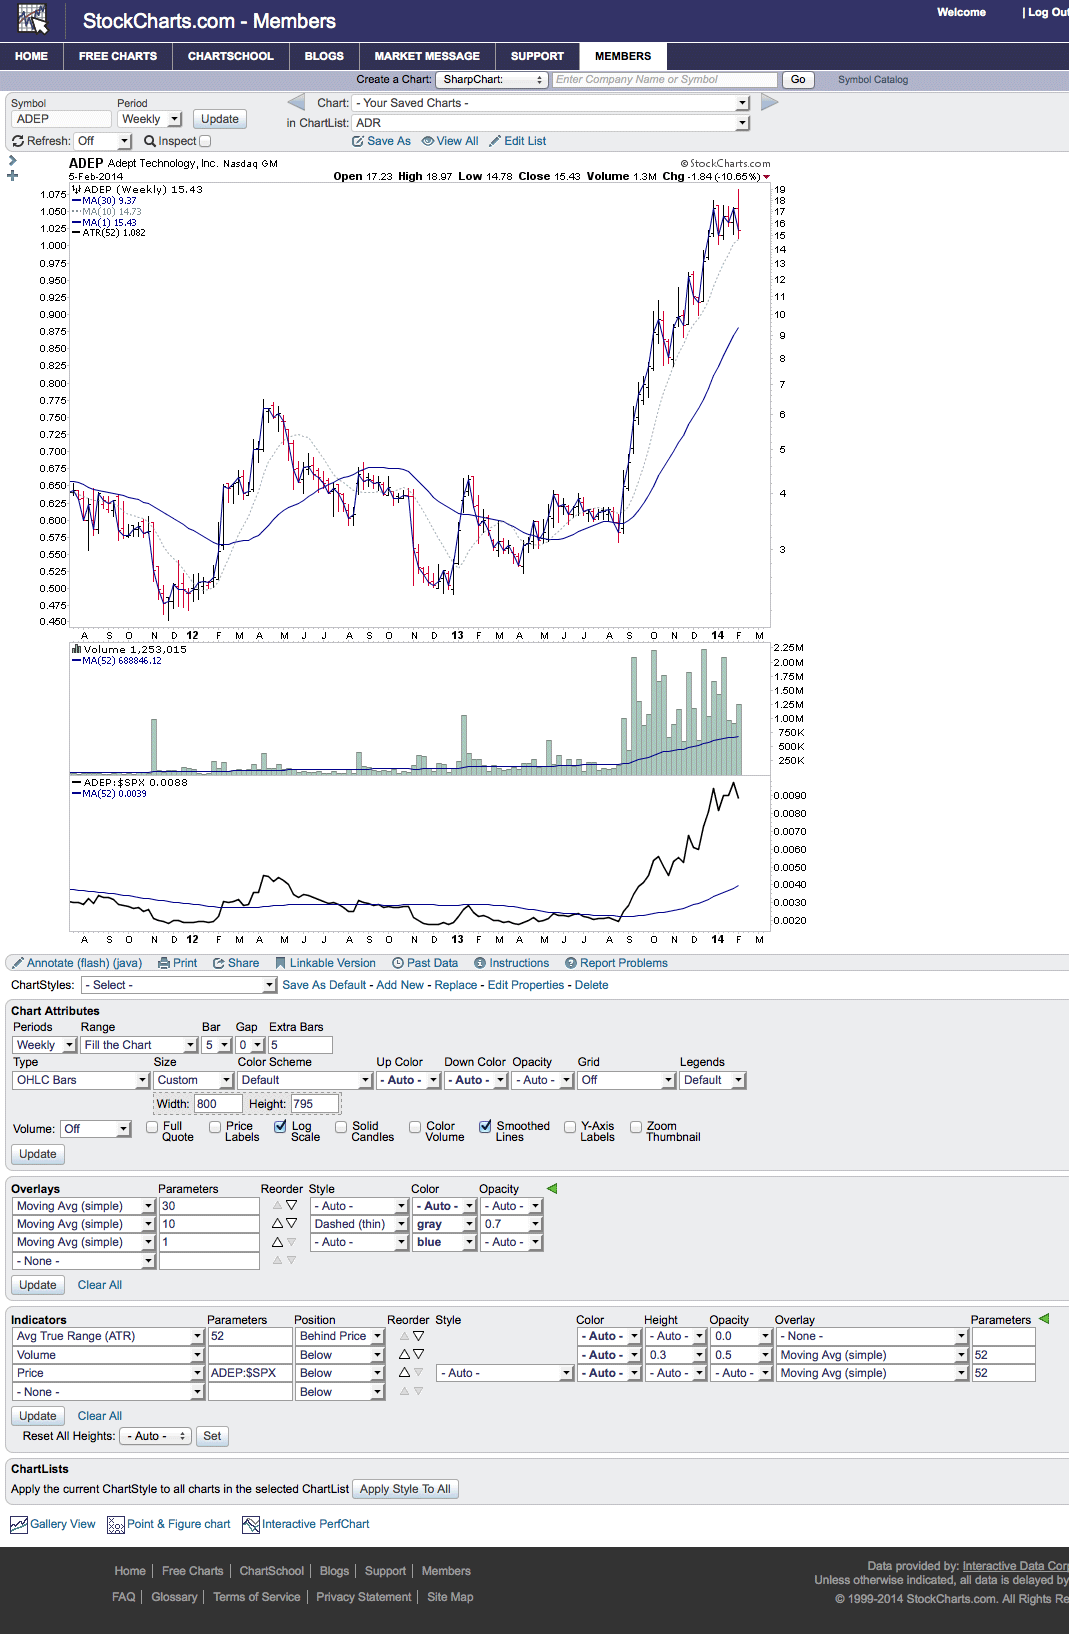Open the Refresh Off dropdown
1069x1634 pixels.
103,141
